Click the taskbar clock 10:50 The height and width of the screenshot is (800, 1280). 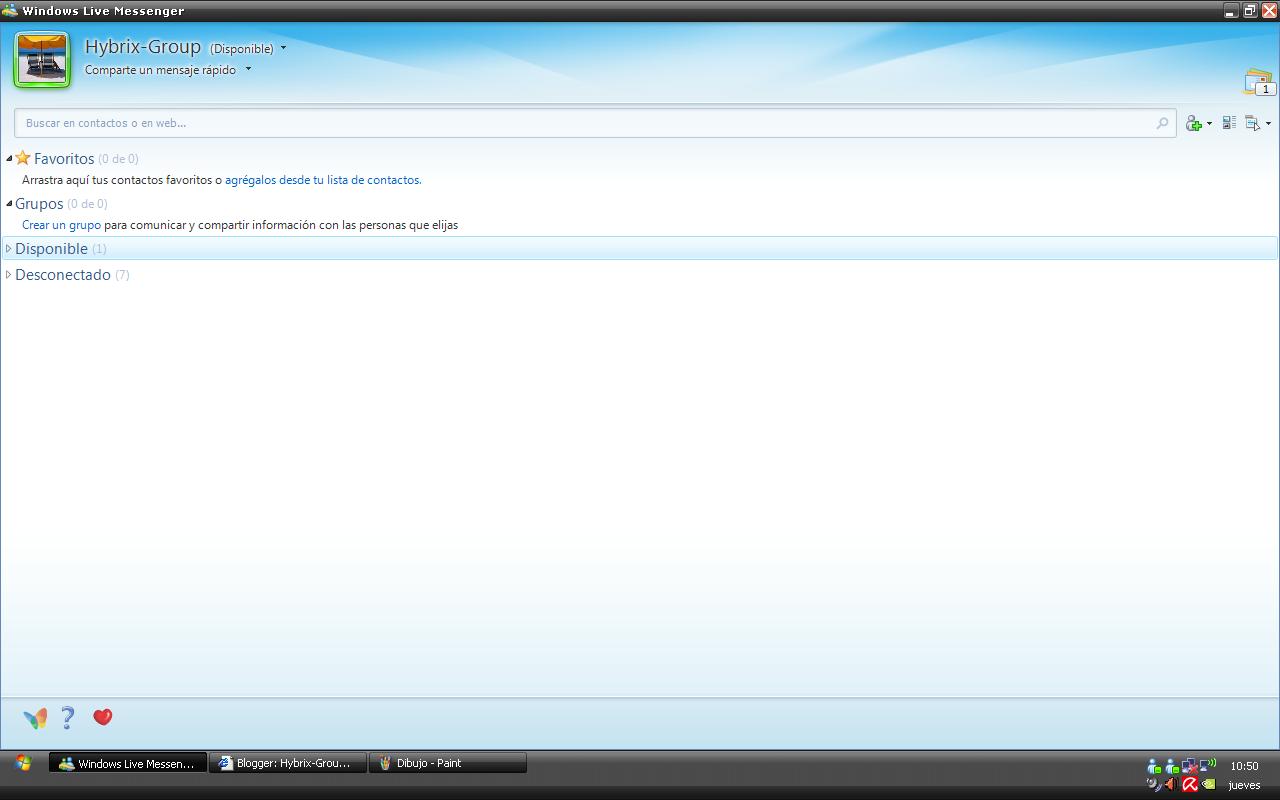click(1244, 766)
